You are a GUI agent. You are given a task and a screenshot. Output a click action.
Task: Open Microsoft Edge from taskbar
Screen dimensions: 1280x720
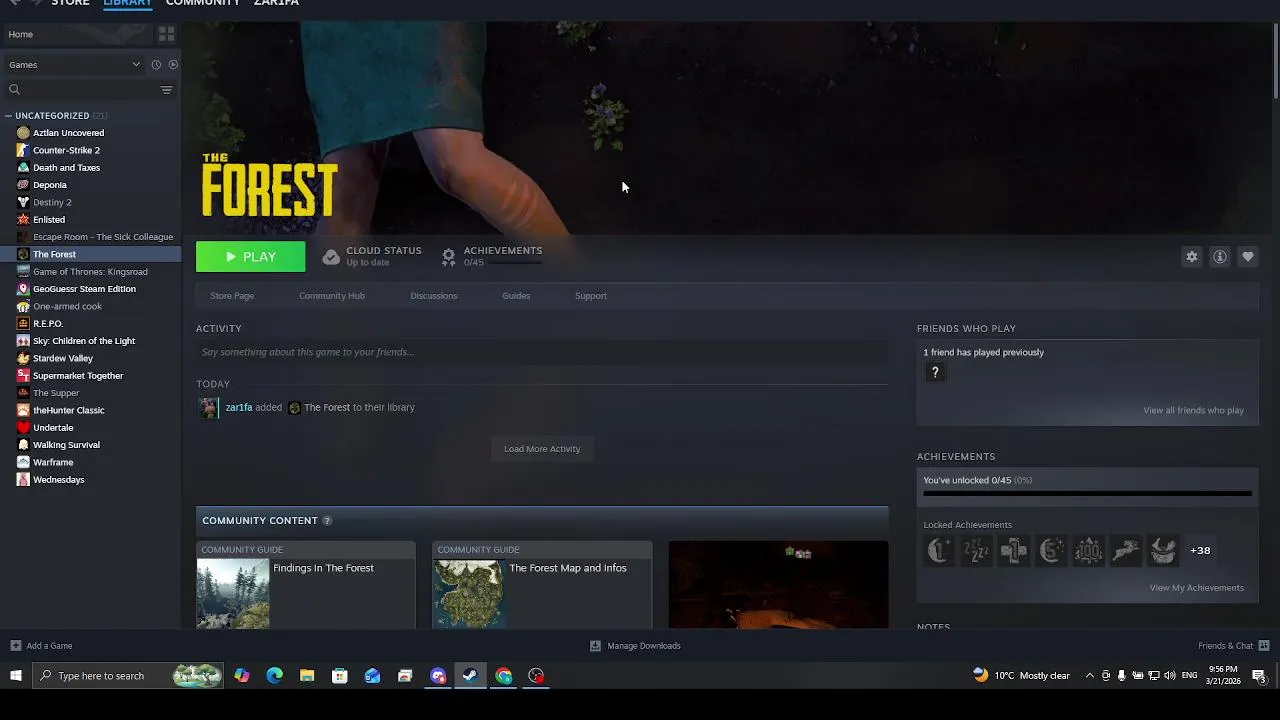click(274, 676)
